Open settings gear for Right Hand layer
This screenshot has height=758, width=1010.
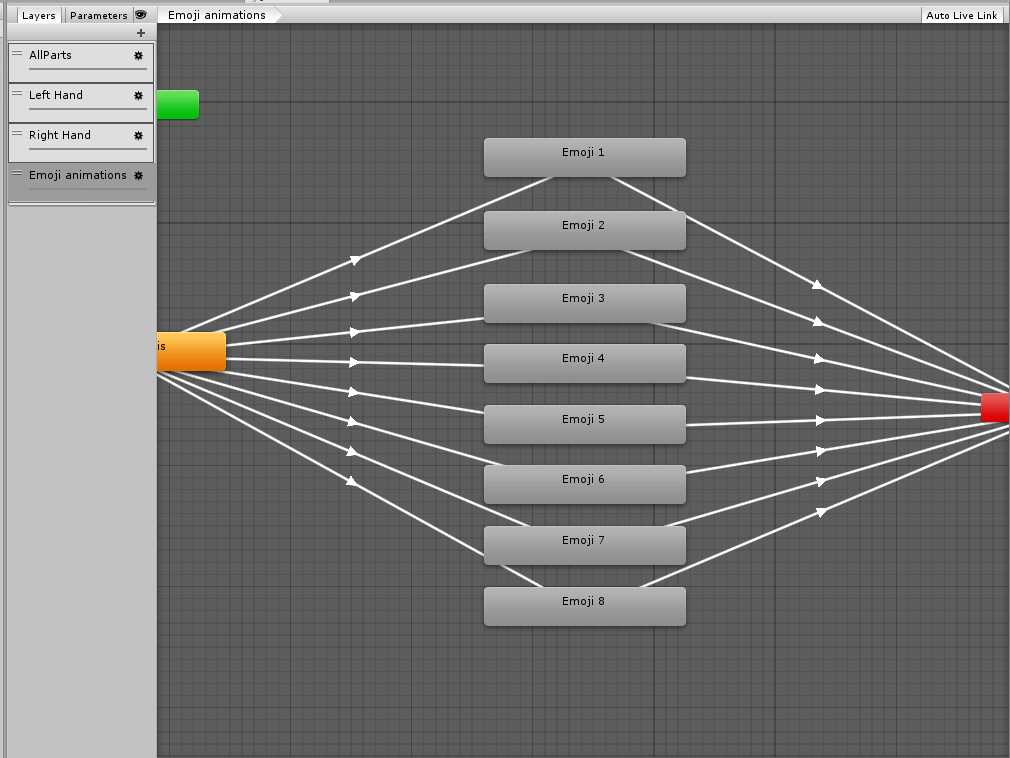coord(139,136)
